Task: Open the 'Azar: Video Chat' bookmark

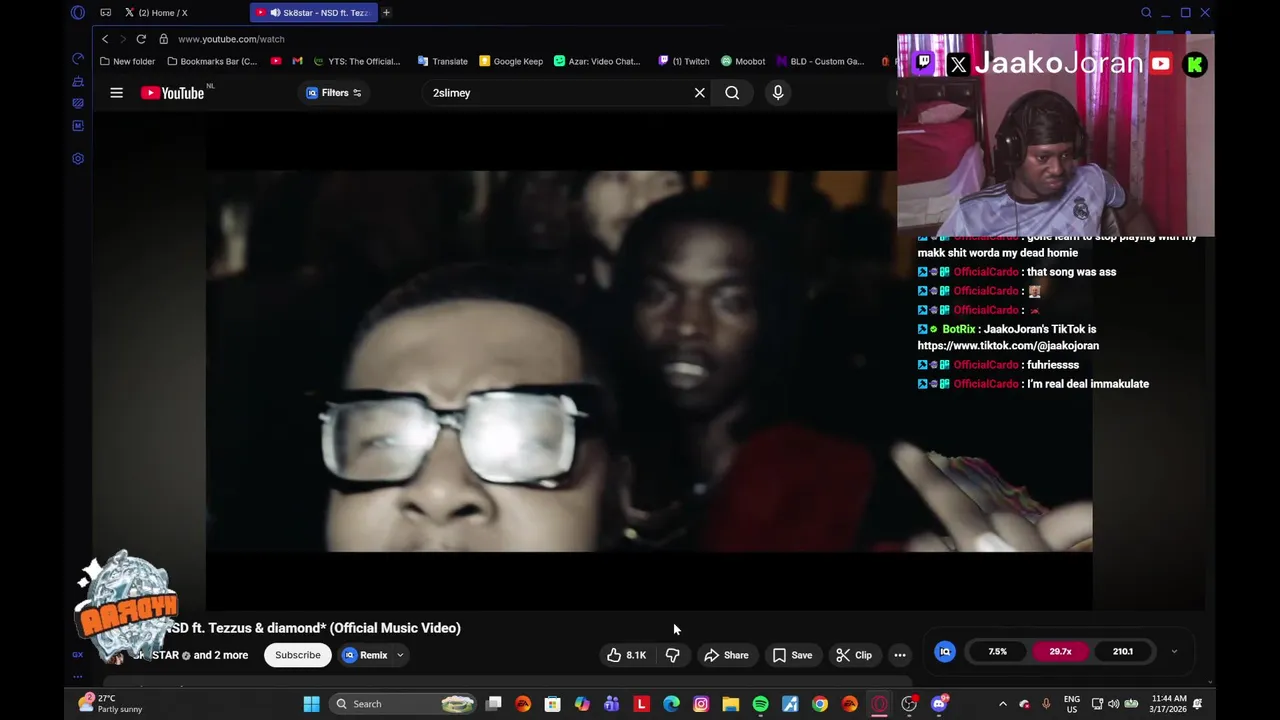Action: pyautogui.click(x=597, y=61)
